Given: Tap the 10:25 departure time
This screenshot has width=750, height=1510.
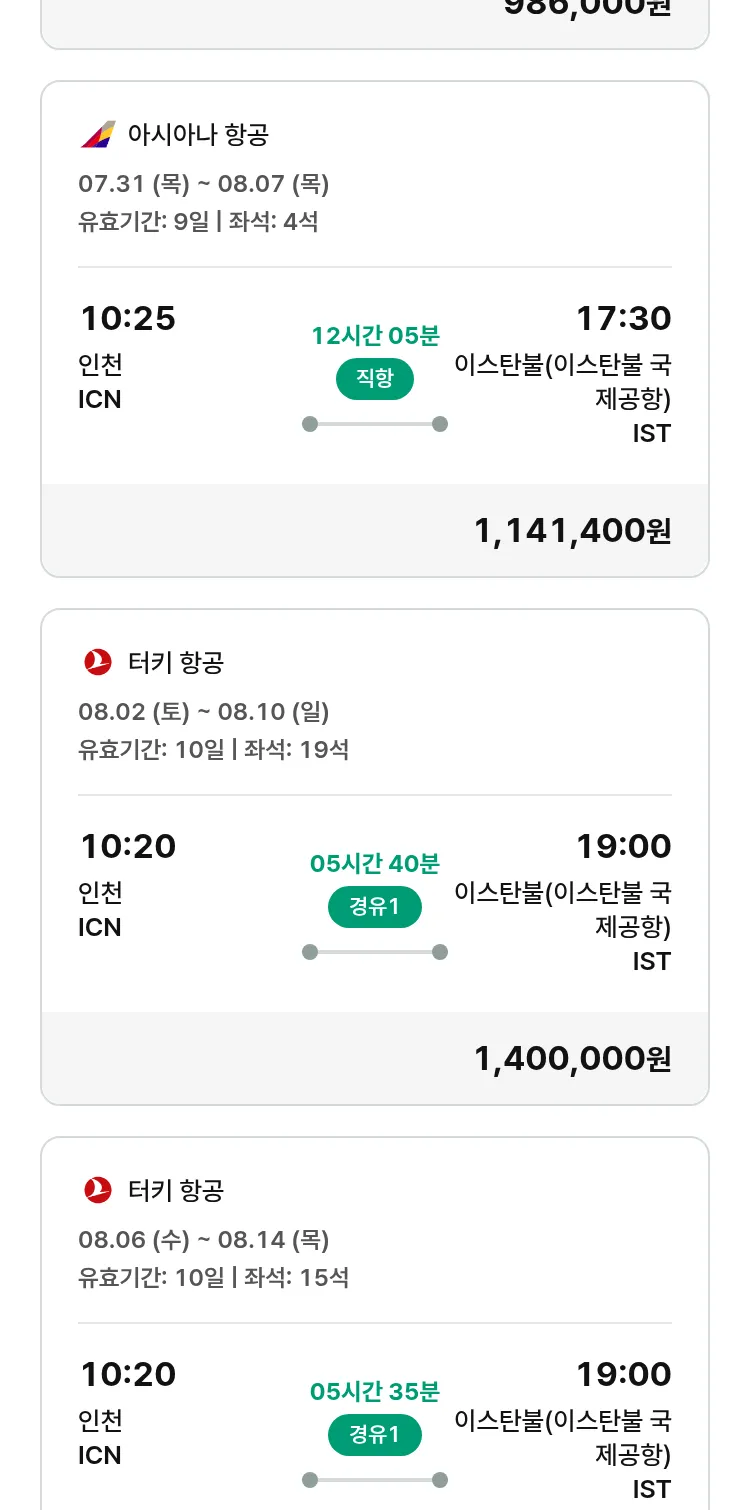Looking at the screenshot, I should [x=128, y=319].
